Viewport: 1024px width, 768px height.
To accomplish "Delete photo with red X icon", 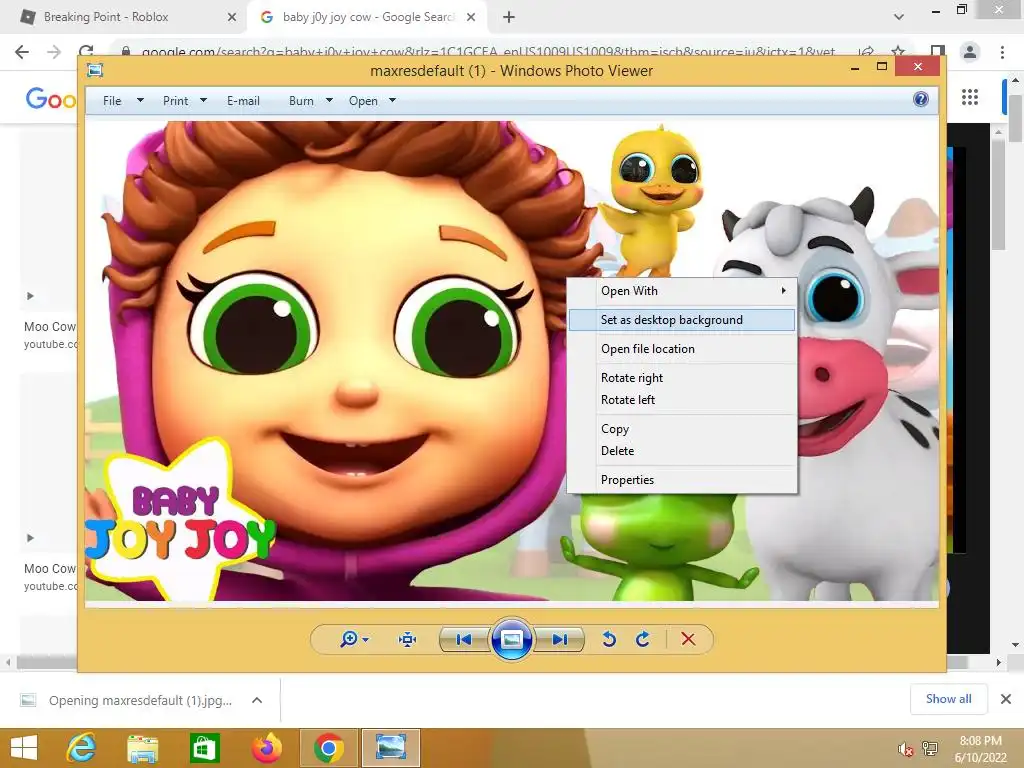I will (x=688, y=639).
